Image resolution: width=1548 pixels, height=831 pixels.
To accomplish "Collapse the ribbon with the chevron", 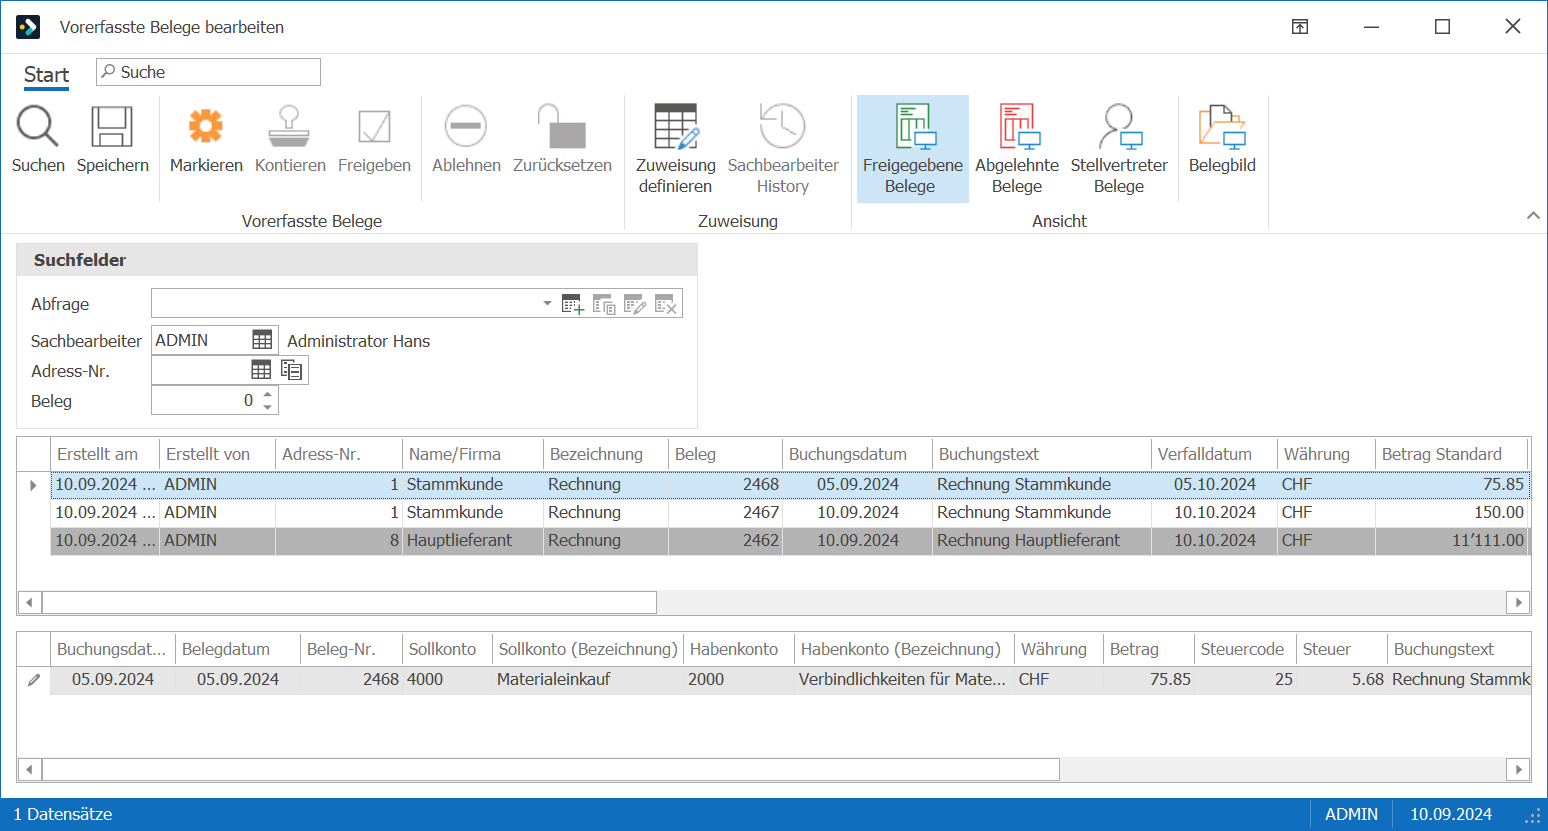I will tap(1533, 216).
